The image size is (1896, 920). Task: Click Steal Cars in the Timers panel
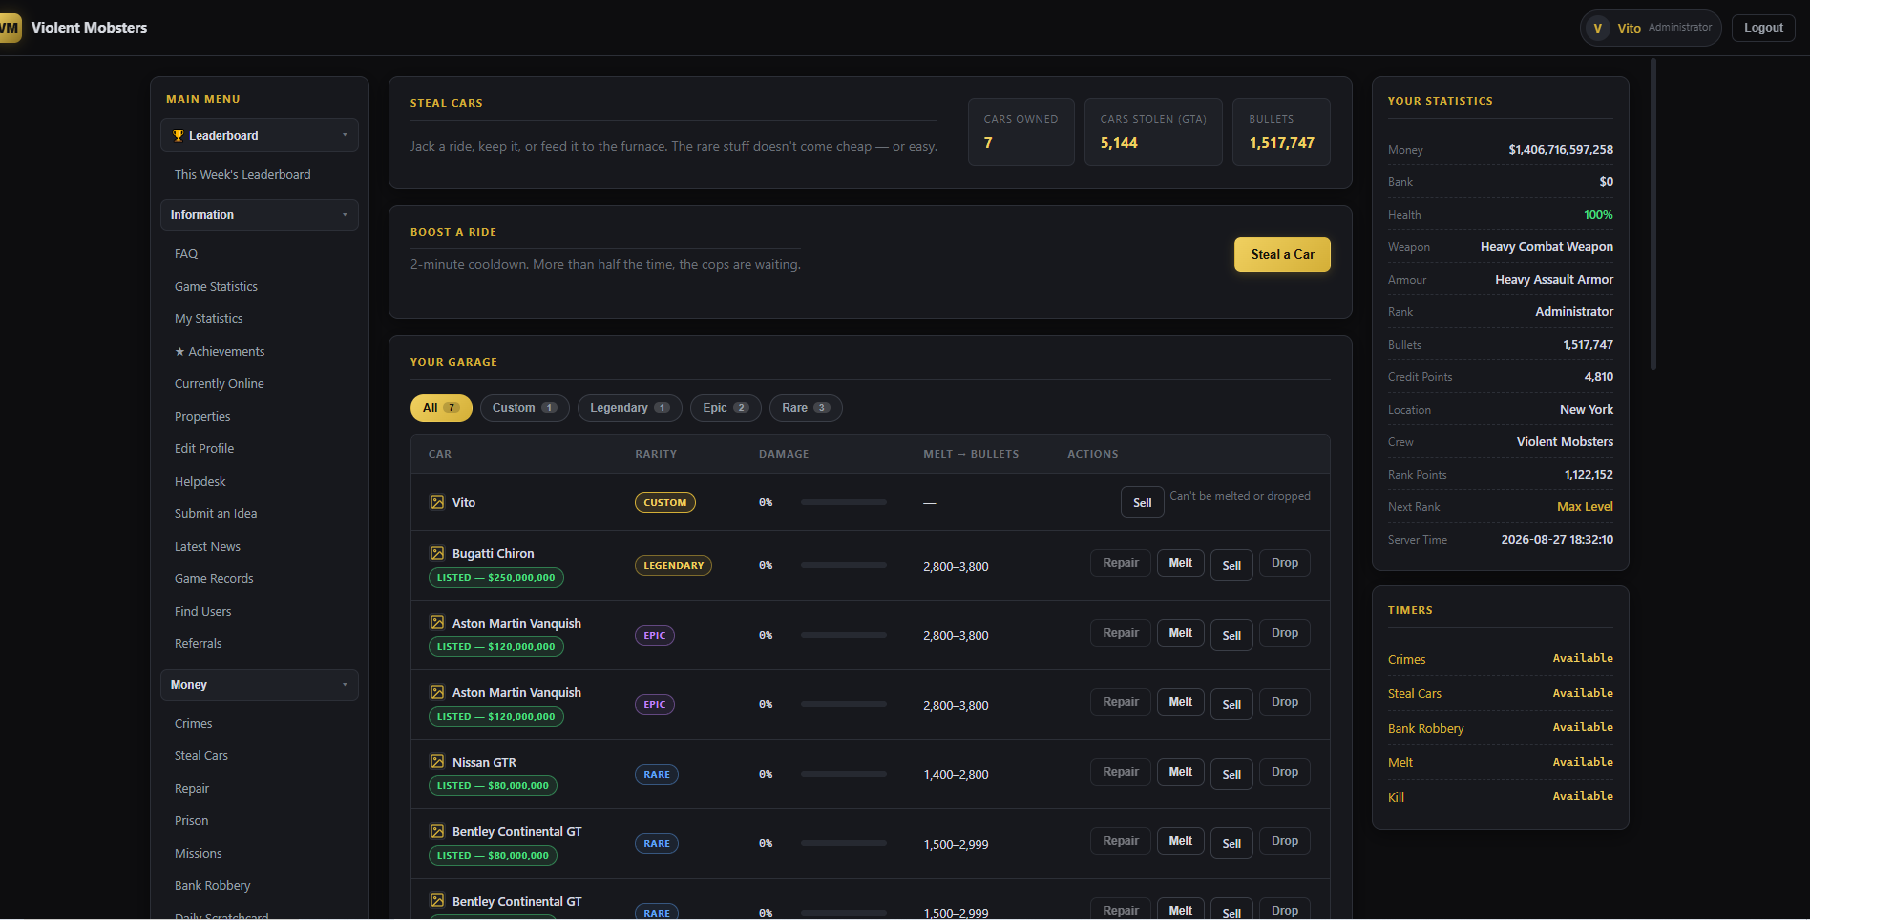point(1415,694)
